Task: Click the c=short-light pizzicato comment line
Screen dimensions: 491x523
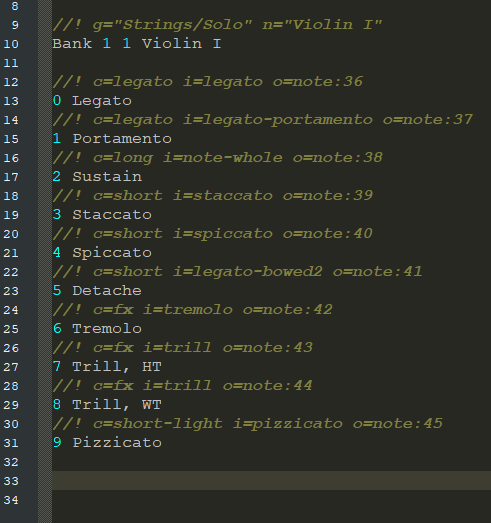Action: [x=248, y=424]
